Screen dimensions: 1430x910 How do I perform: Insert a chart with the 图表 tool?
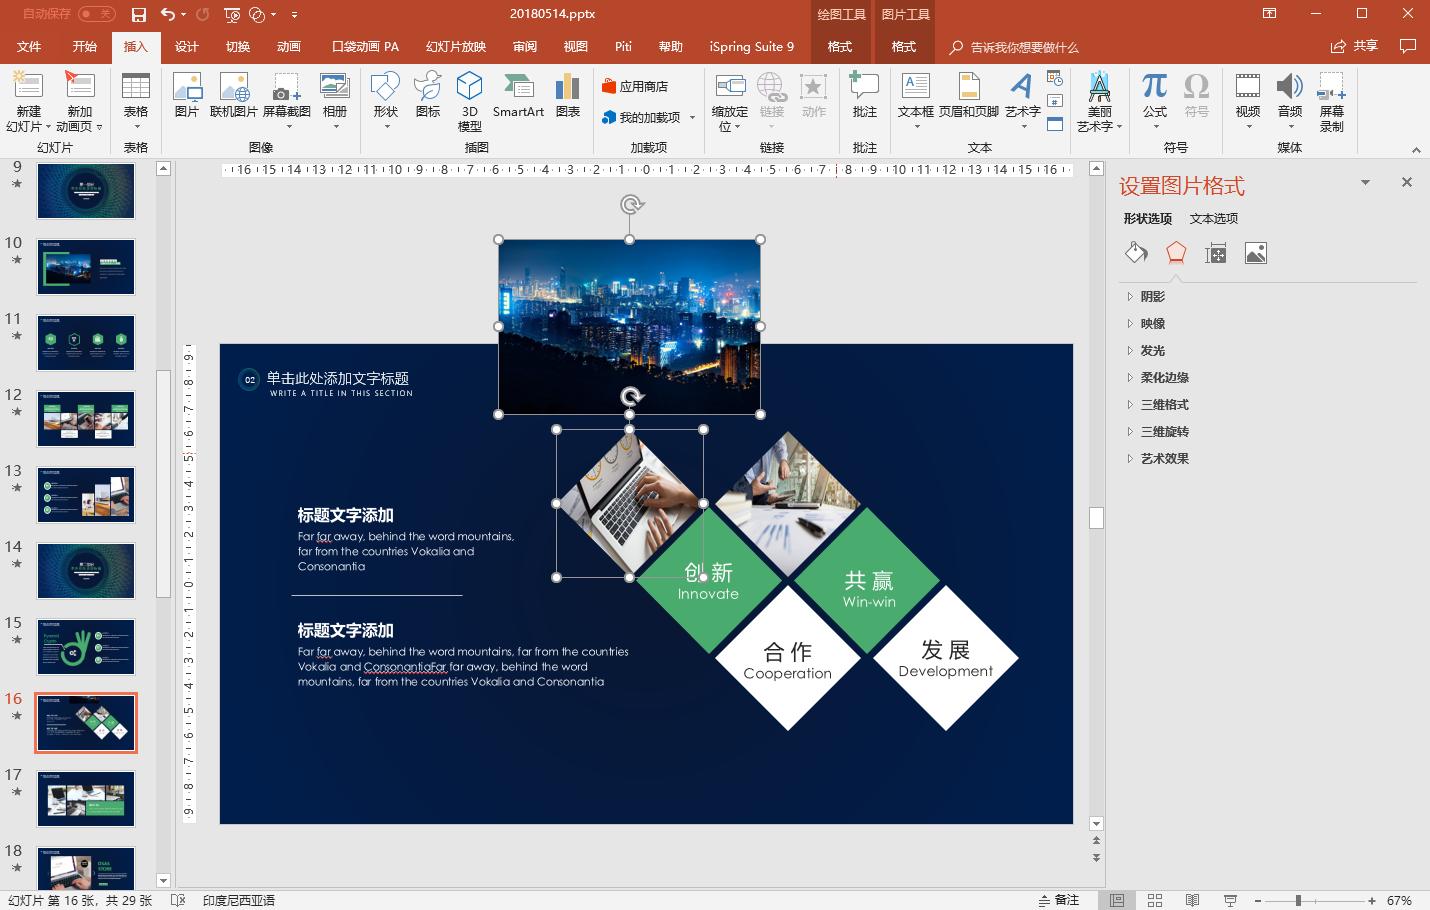567,100
